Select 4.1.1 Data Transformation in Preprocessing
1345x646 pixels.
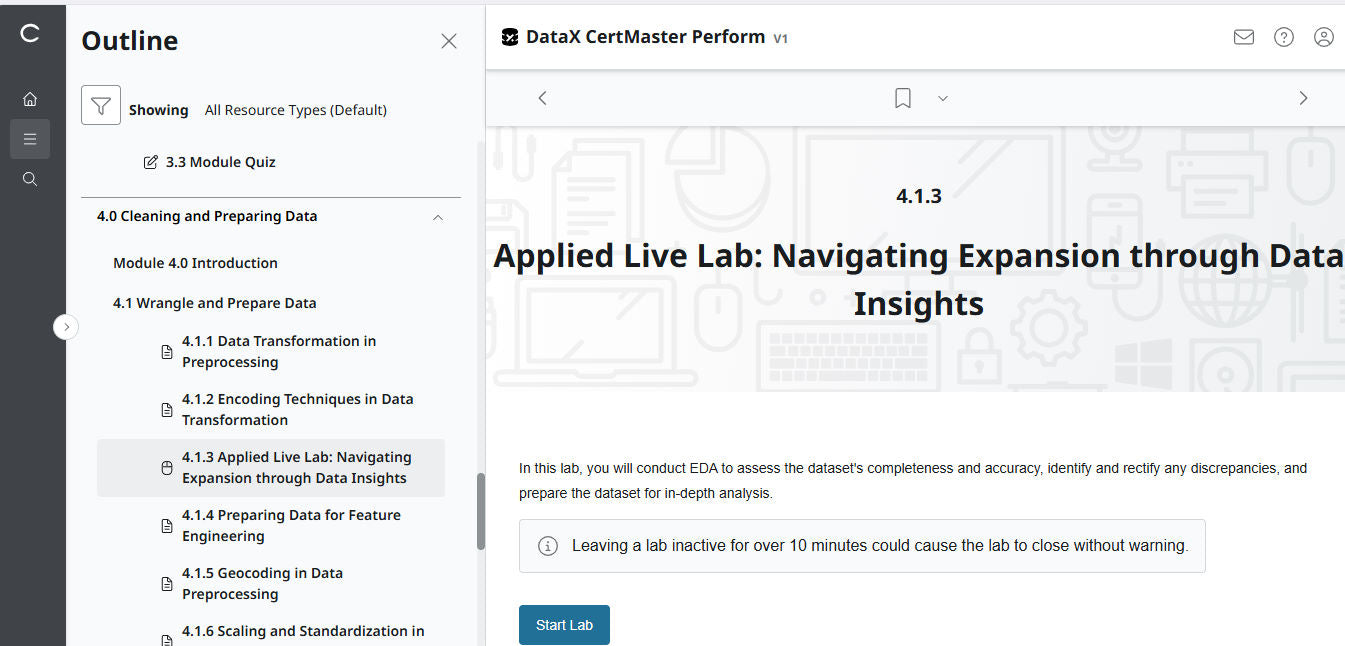279,351
